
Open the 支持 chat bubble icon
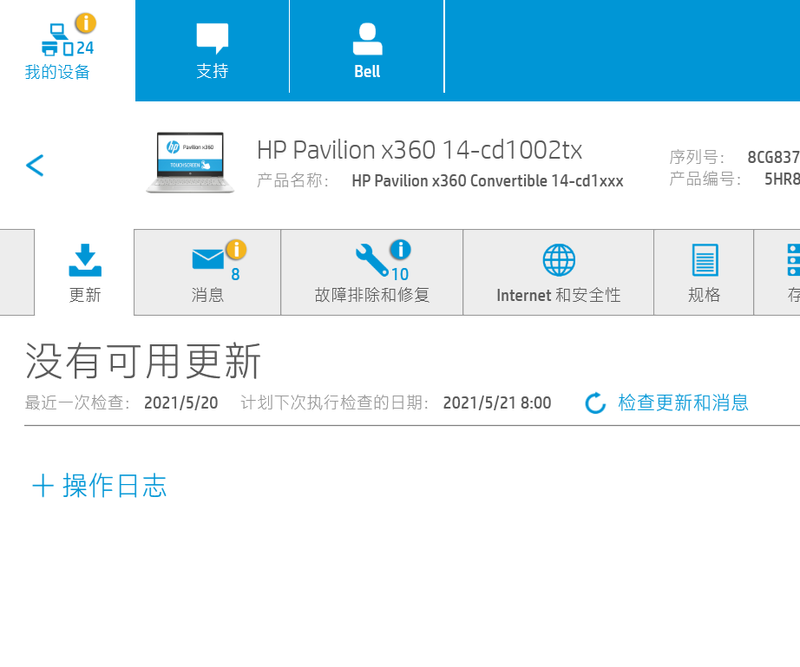point(212,39)
